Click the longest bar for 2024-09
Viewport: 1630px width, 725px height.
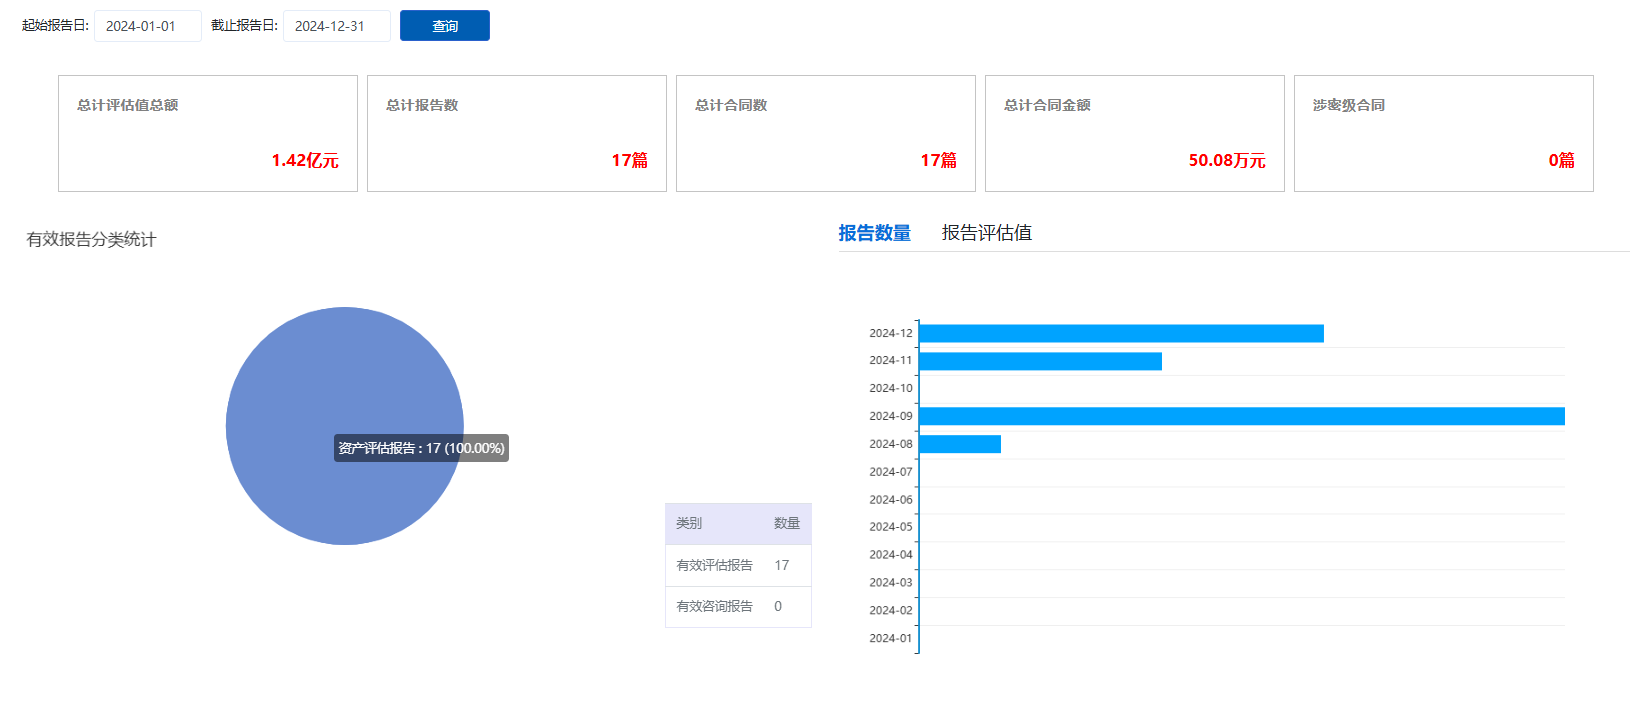coord(1240,416)
